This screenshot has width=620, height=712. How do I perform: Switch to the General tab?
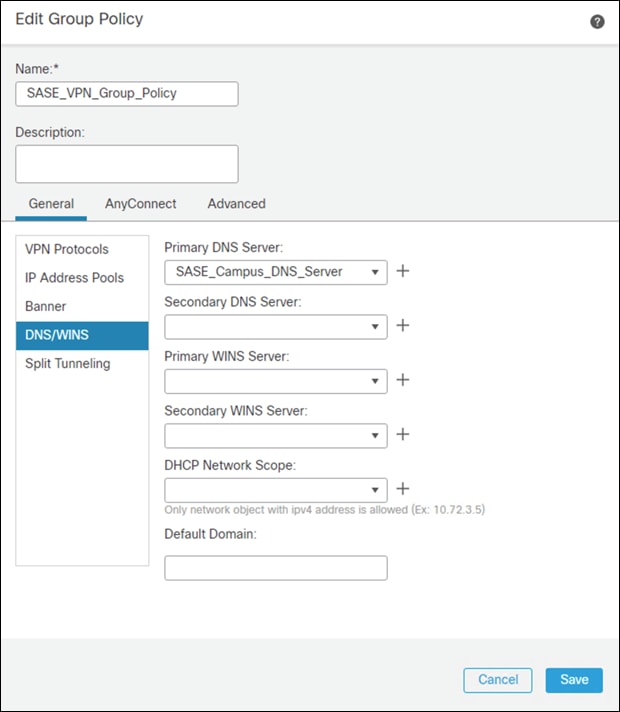(x=51, y=204)
